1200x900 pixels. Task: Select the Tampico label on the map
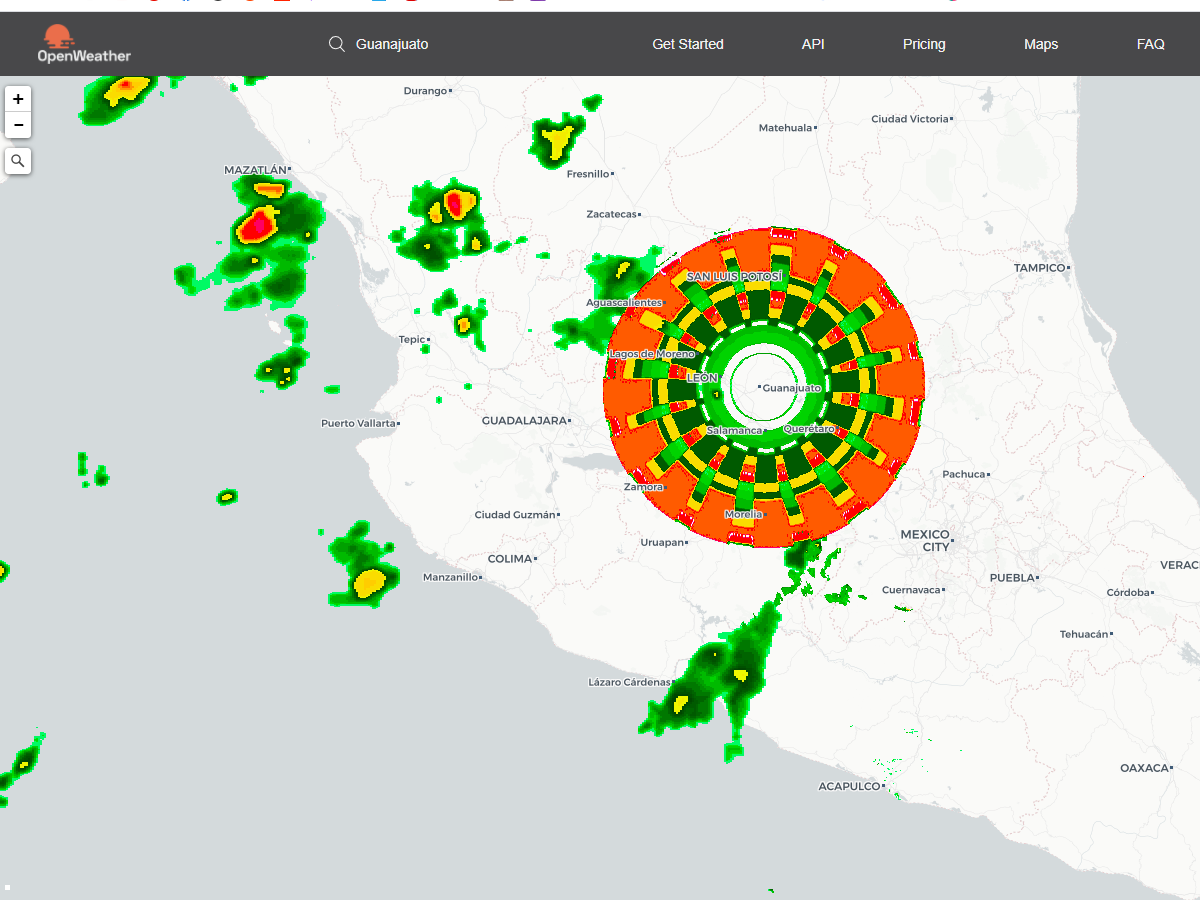1040,268
